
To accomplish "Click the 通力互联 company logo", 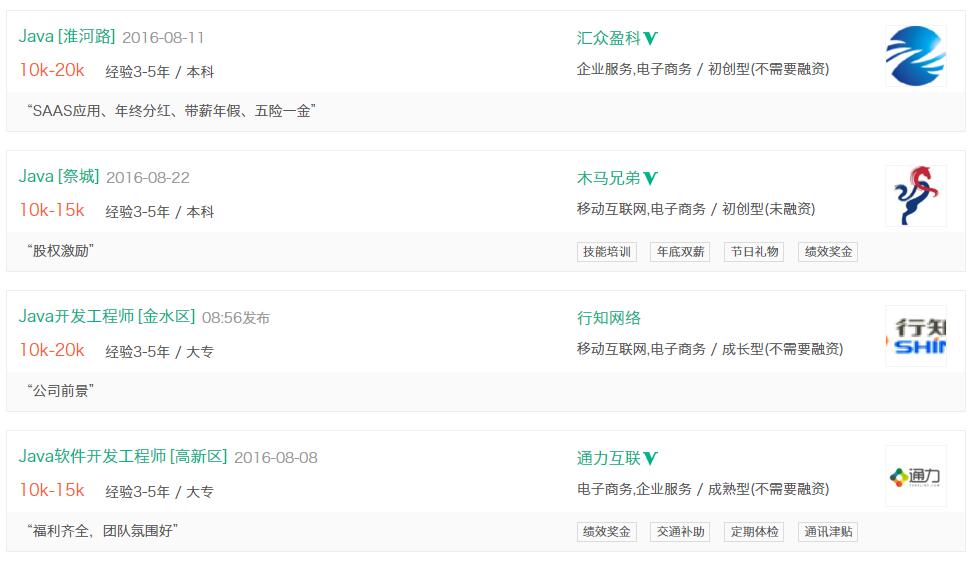I will point(915,476).
